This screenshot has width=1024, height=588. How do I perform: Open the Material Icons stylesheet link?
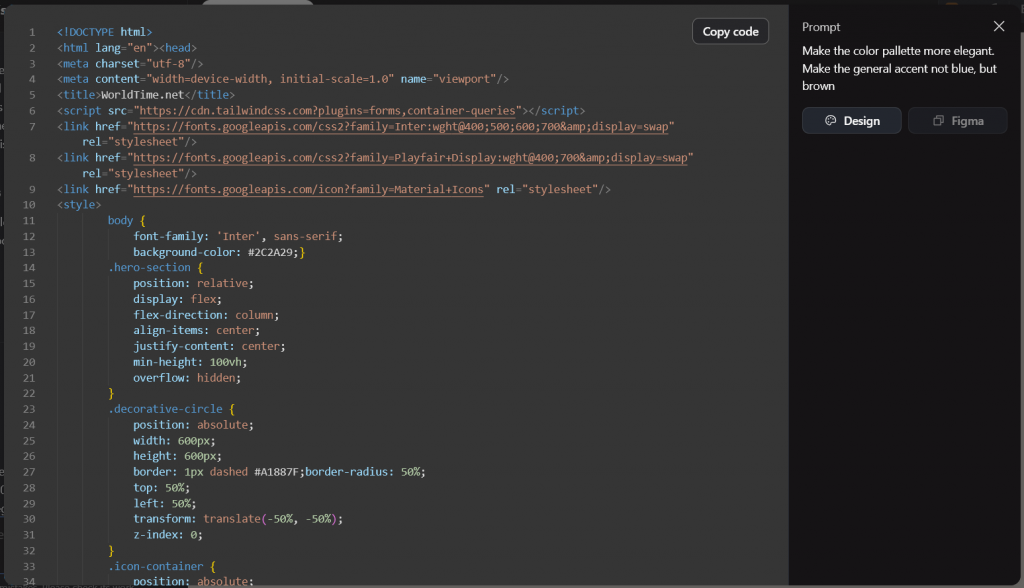308,189
